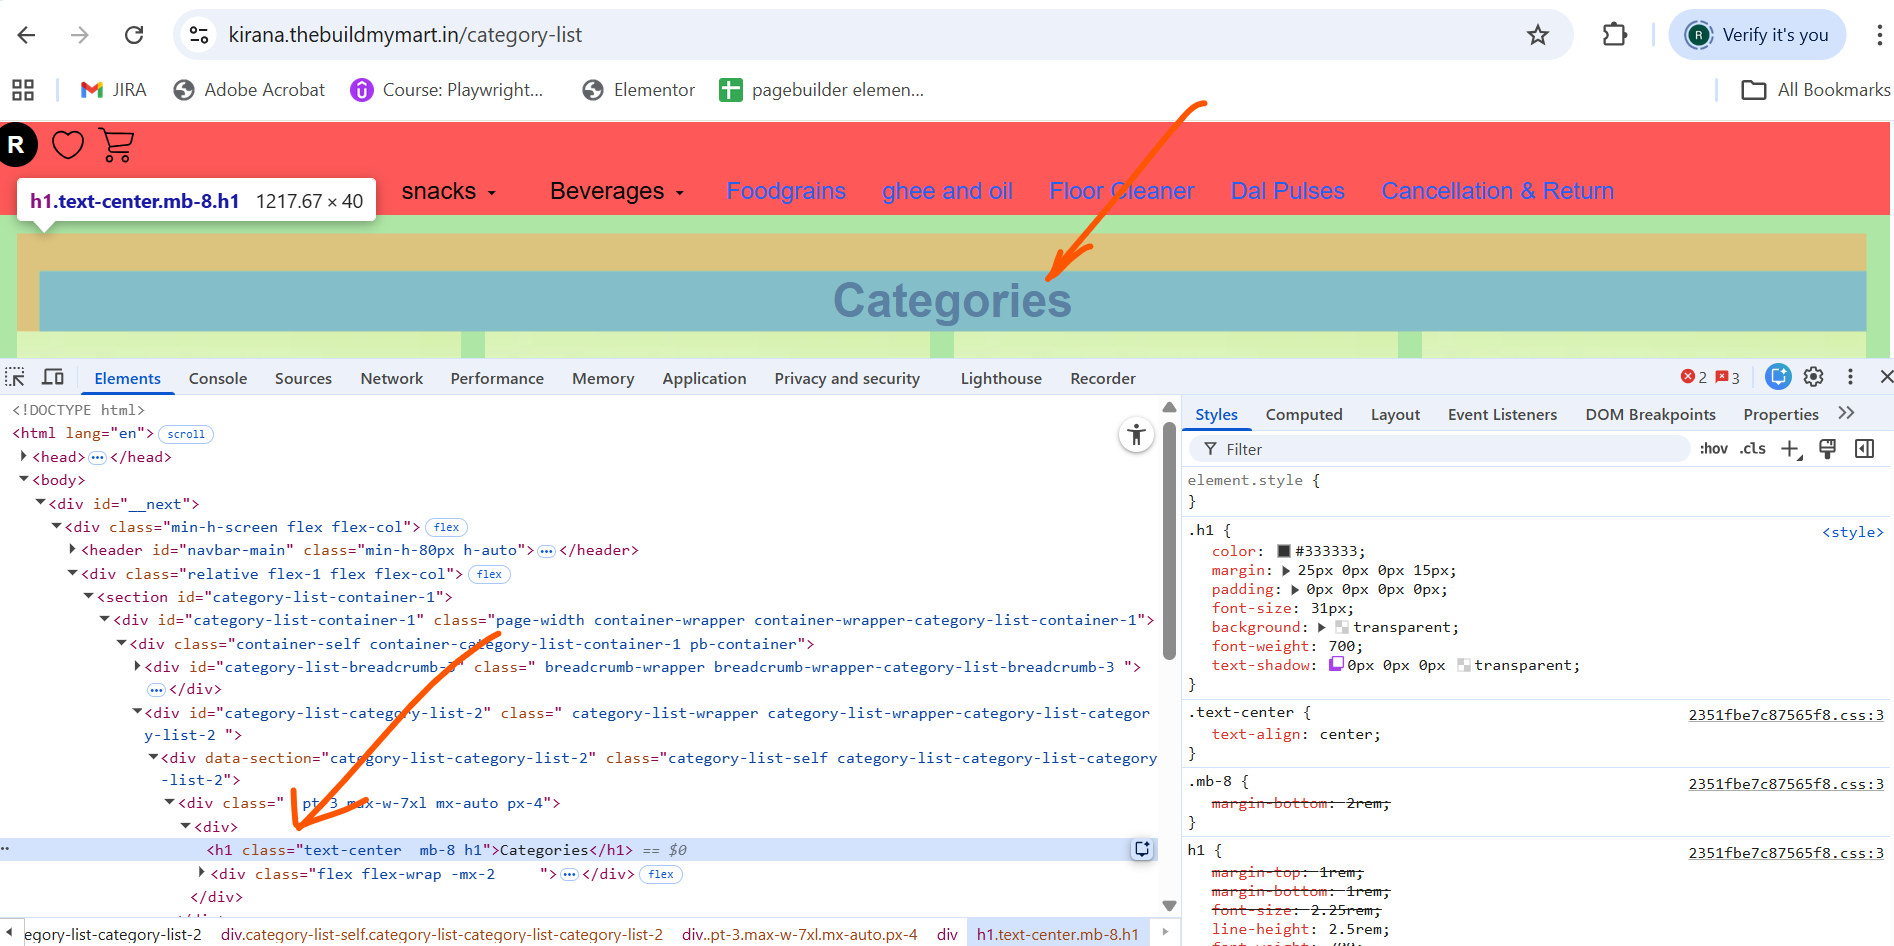Click the transparent background color swatch
Screen dimensions: 1894x946
(x=1342, y=627)
